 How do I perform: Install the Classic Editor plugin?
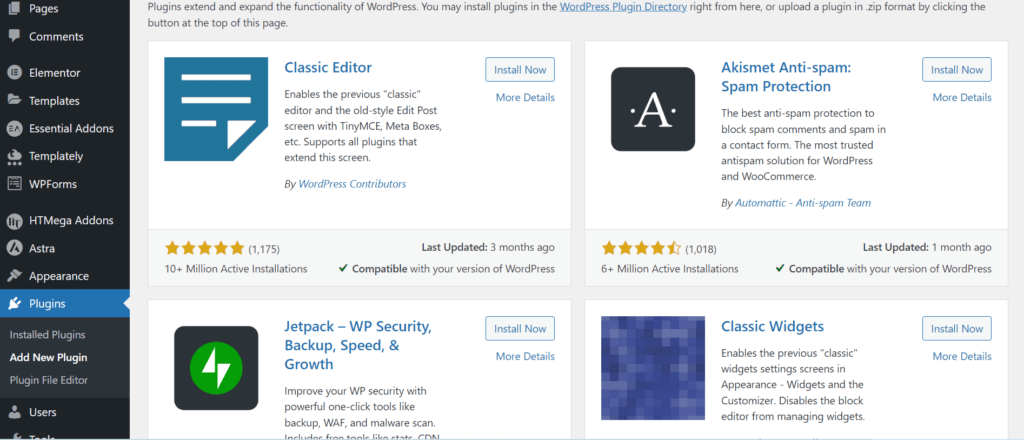(520, 70)
